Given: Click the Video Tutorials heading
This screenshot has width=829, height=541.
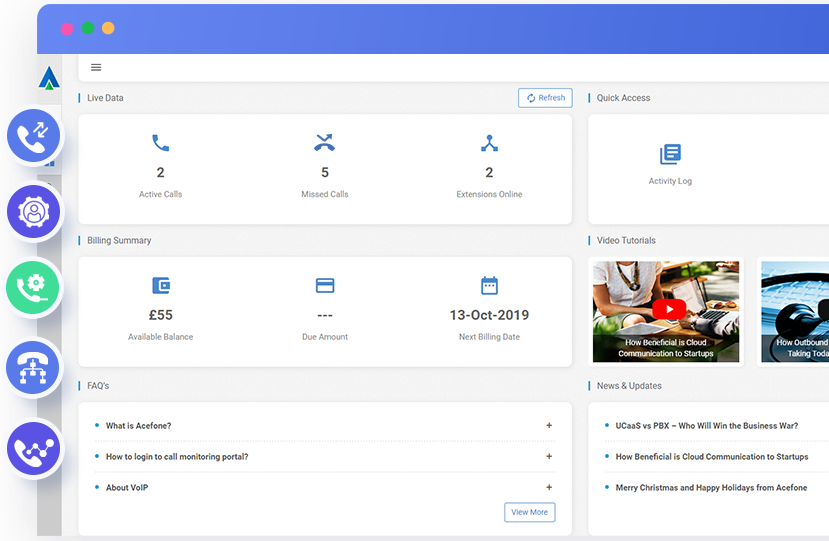Looking at the screenshot, I should 626,240.
